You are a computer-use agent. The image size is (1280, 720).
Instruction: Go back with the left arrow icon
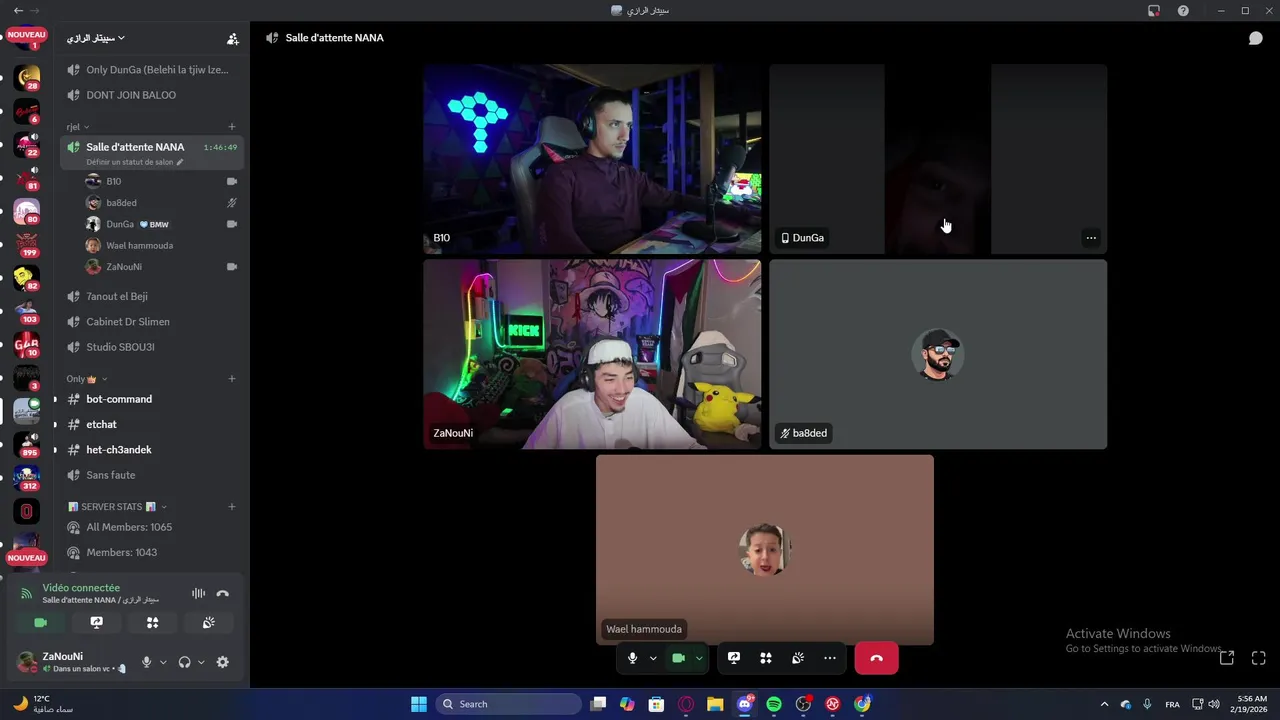coord(18,10)
